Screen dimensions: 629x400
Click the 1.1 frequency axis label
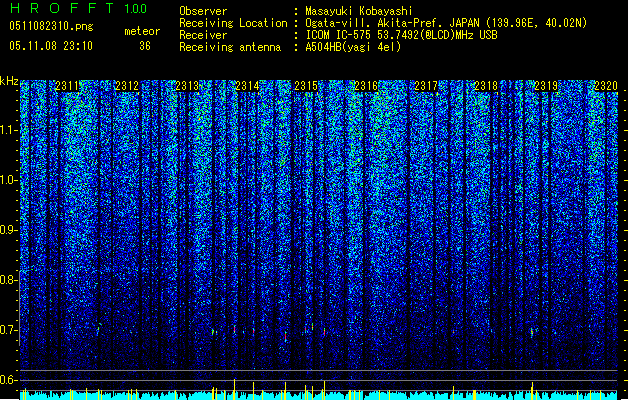pos(9,130)
